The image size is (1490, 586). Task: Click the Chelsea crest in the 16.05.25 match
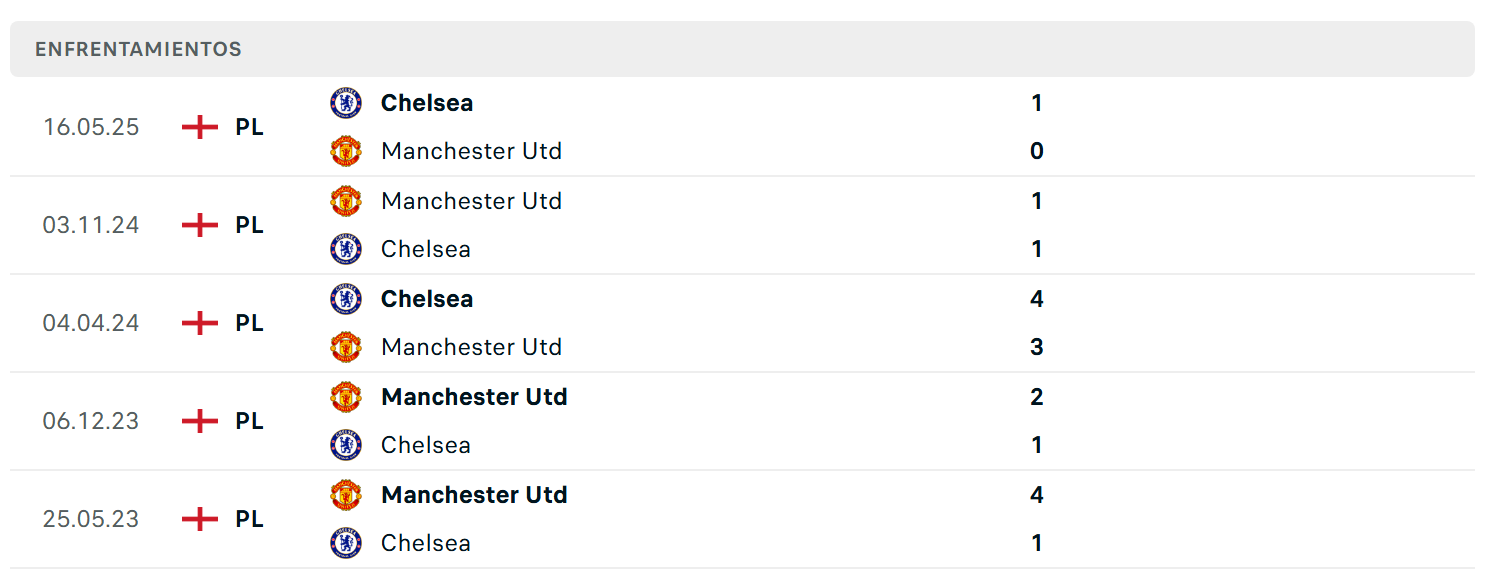[x=346, y=103]
